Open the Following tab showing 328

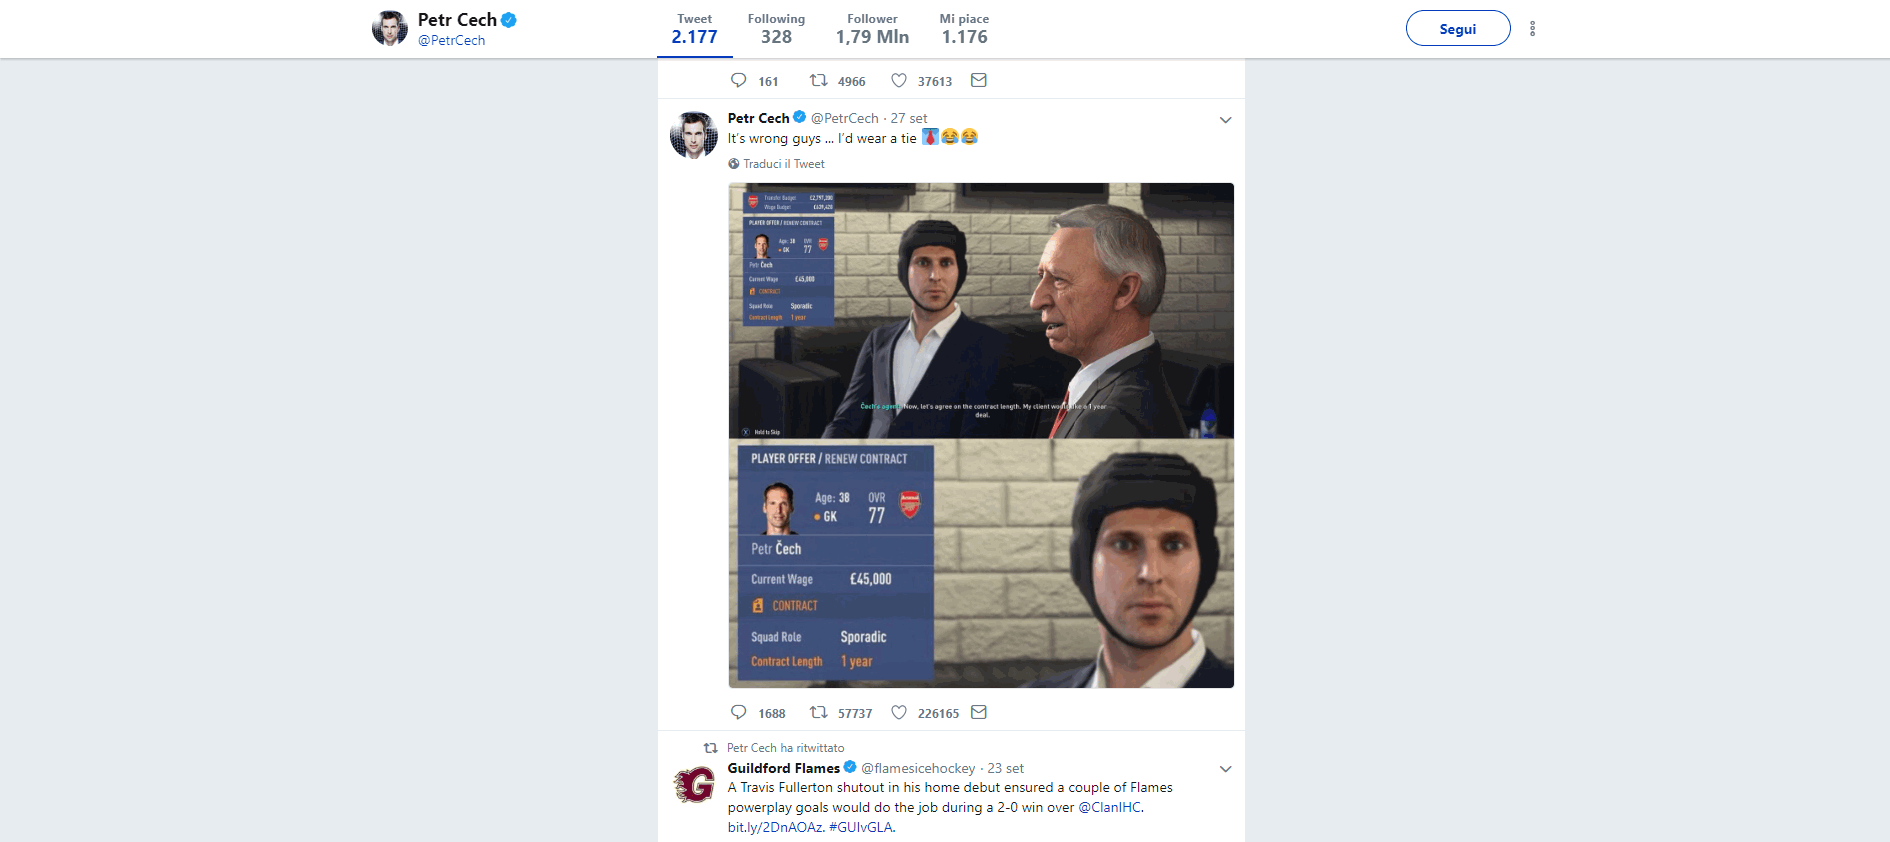coord(776,29)
